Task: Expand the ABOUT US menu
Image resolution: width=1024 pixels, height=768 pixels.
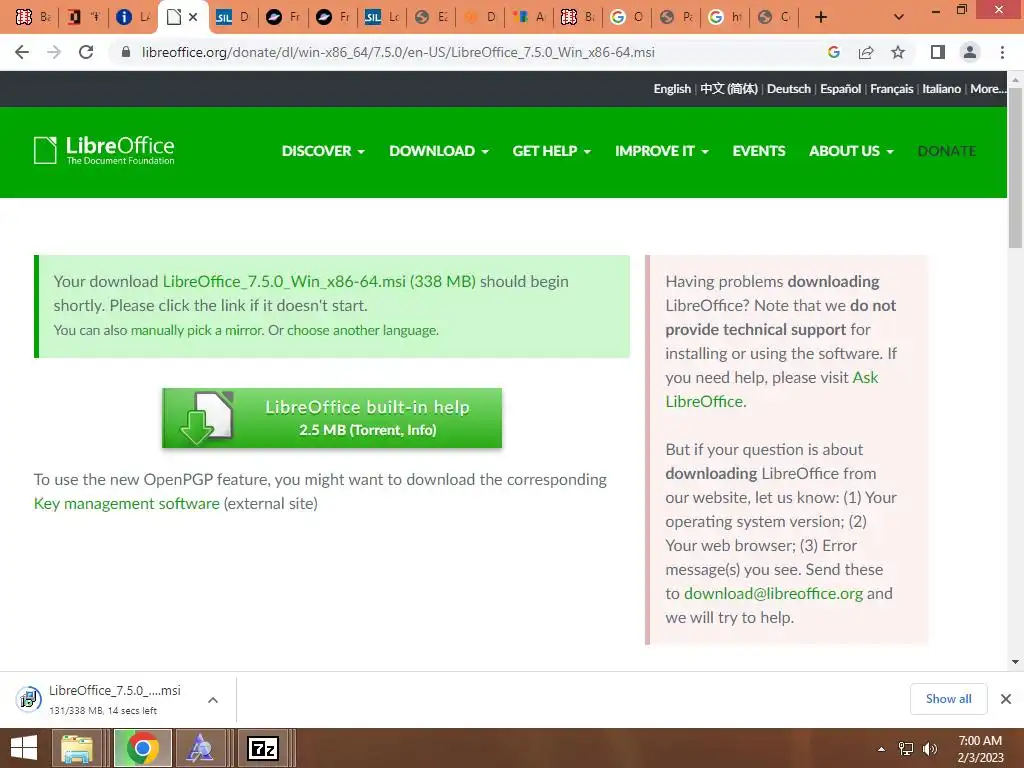Action: [851, 151]
